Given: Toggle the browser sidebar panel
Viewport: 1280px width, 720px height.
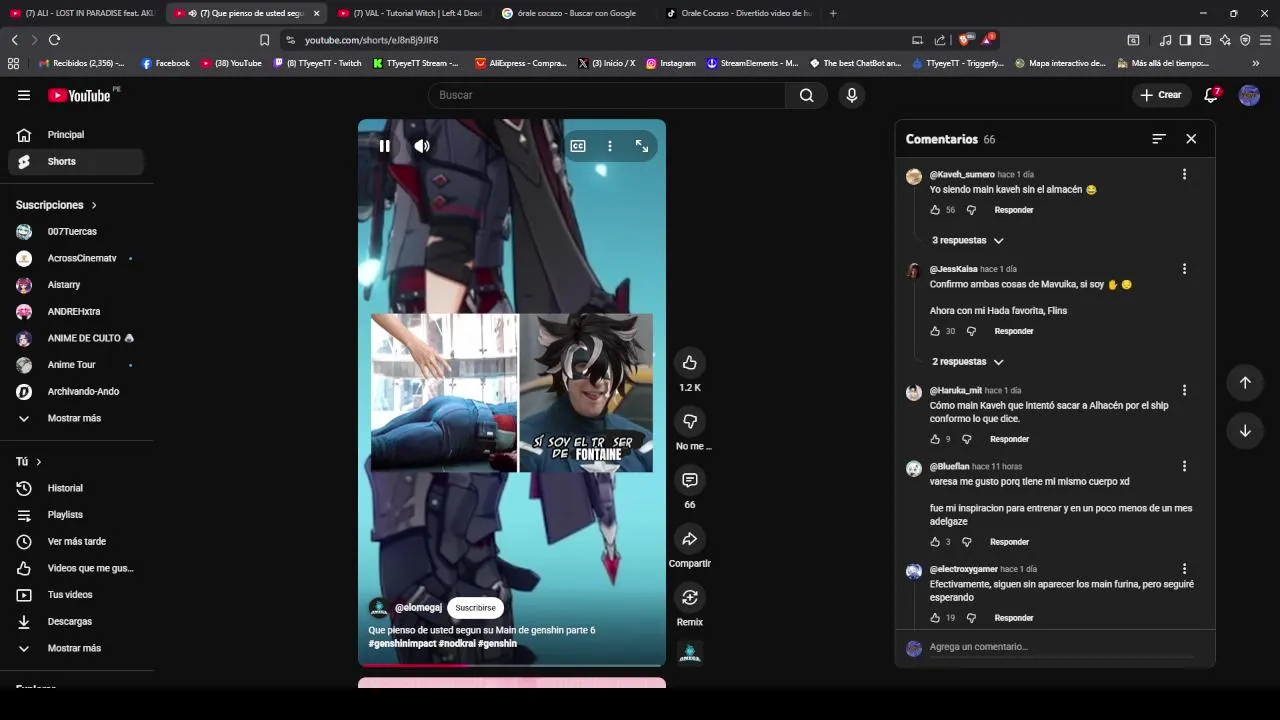Looking at the screenshot, I should pyautogui.click(x=1185, y=40).
